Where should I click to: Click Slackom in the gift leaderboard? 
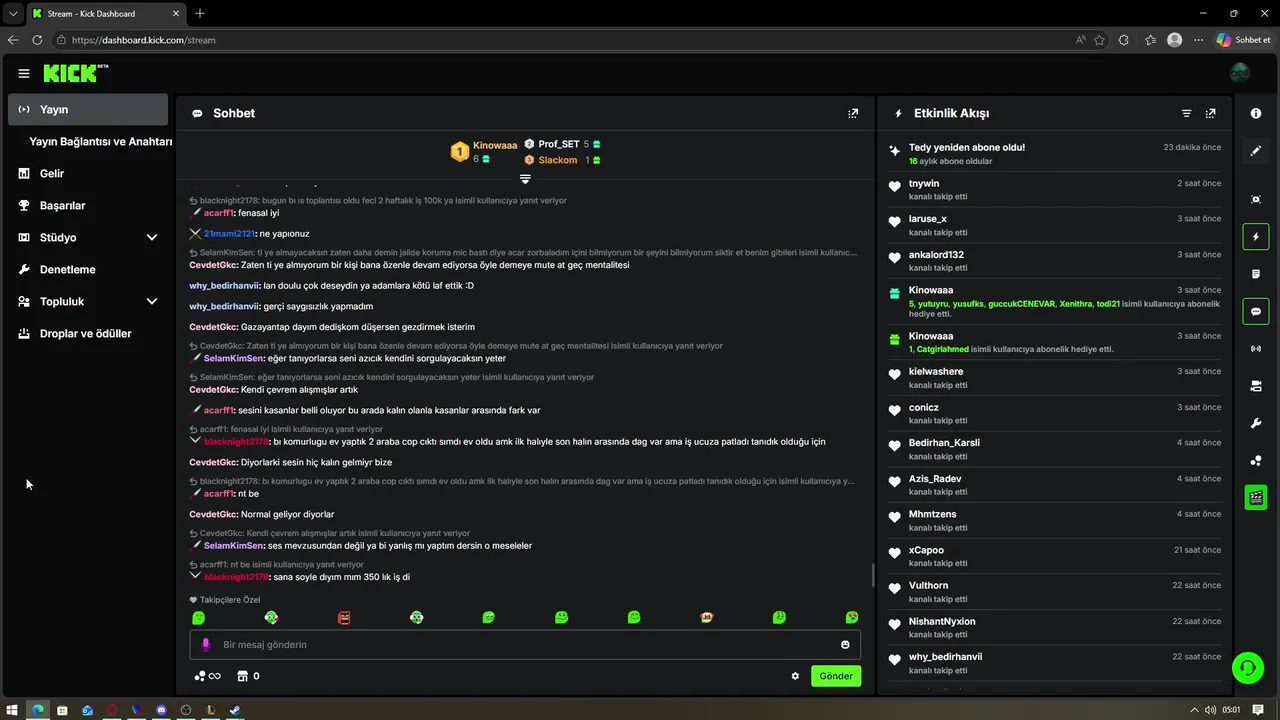pos(558,160)
